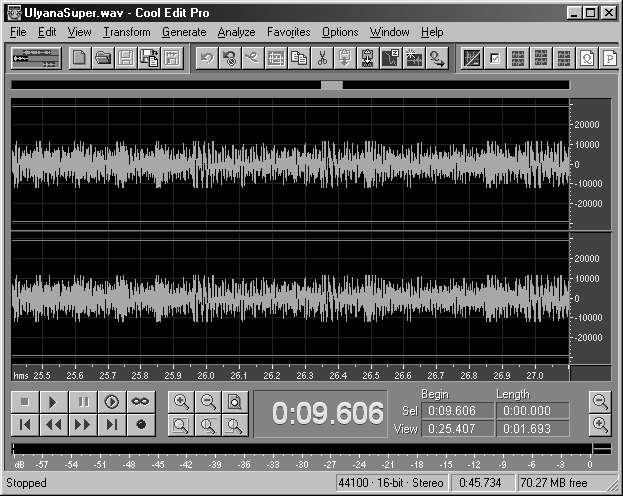
Task: Create a new file via the toolbar
Action: click(80, 59)
